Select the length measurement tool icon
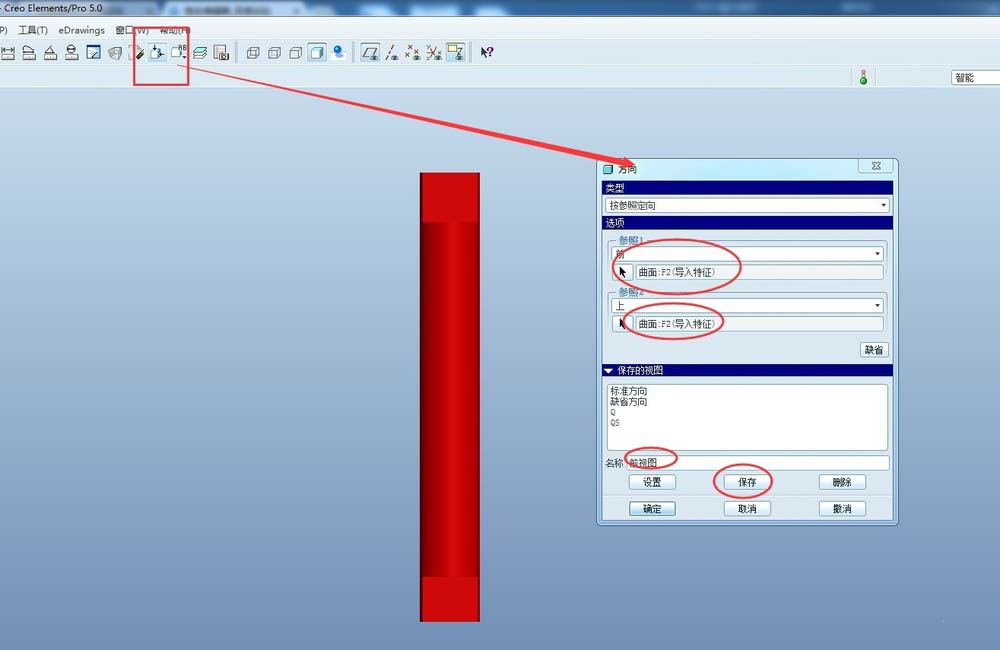 coord(29,53)
